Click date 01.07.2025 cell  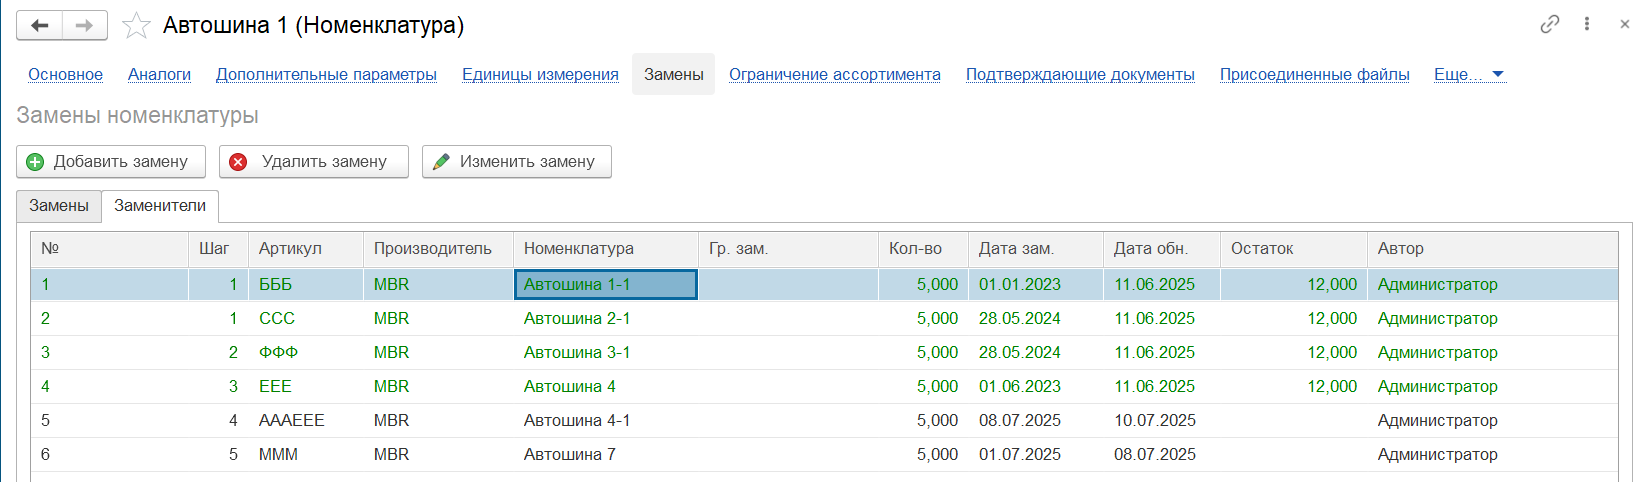[x=1036, y=454]
